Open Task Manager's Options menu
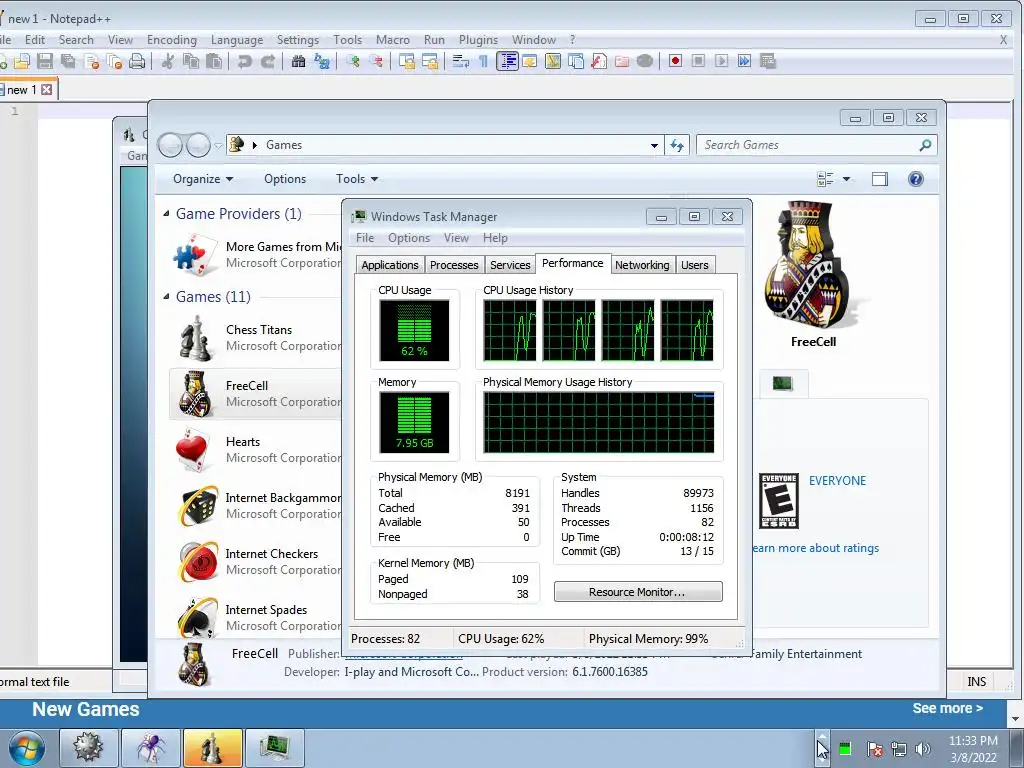Image resolution: width=1024 pixels, height=768 pixels. [409, 238]
